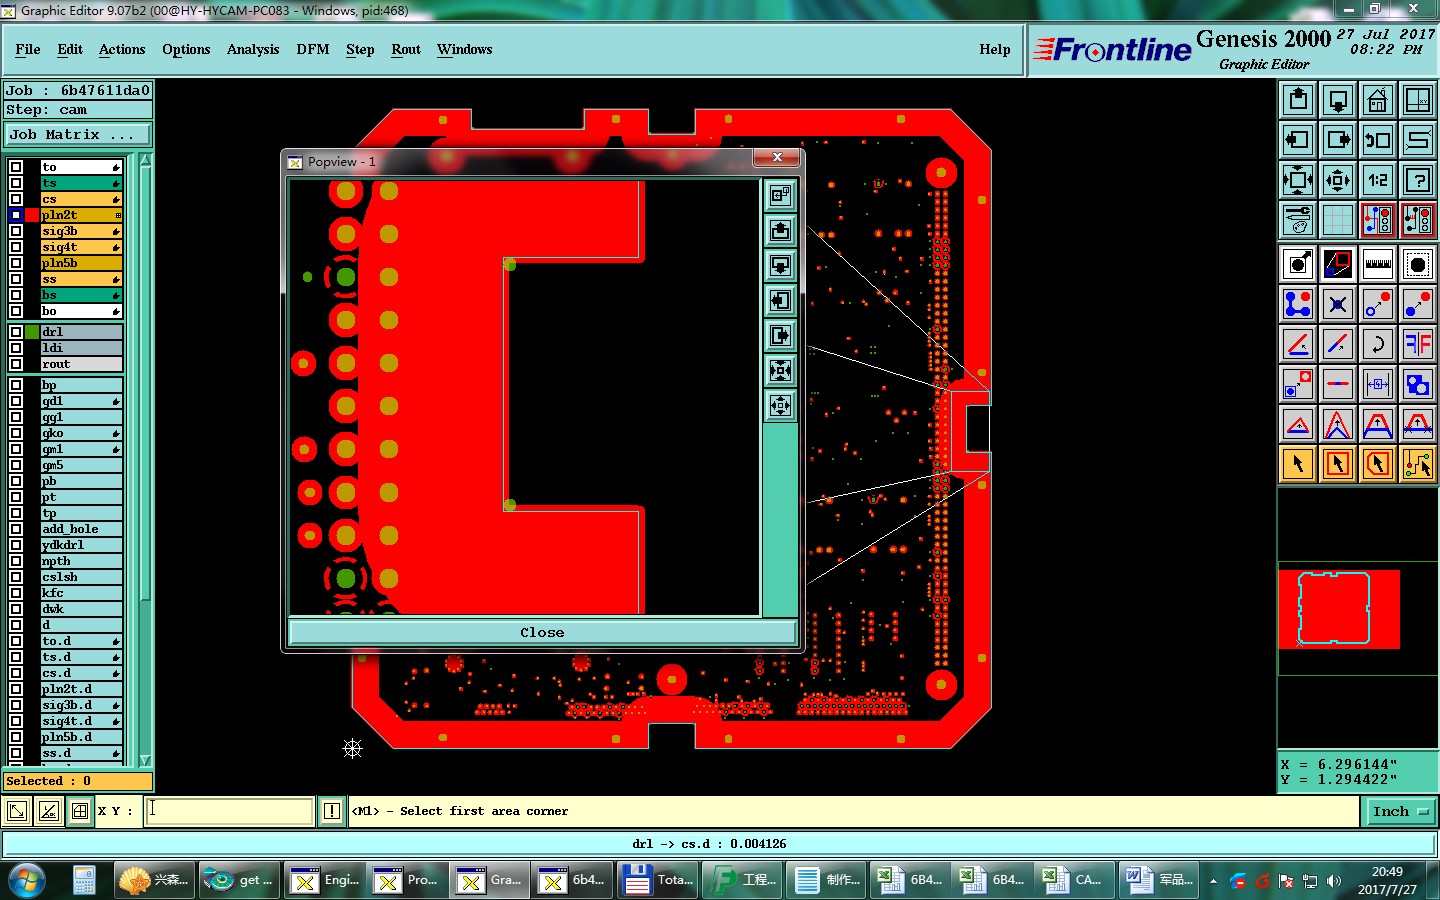1440x900 pixels.
Task: Open the File menu
Action: pos(28,49)
